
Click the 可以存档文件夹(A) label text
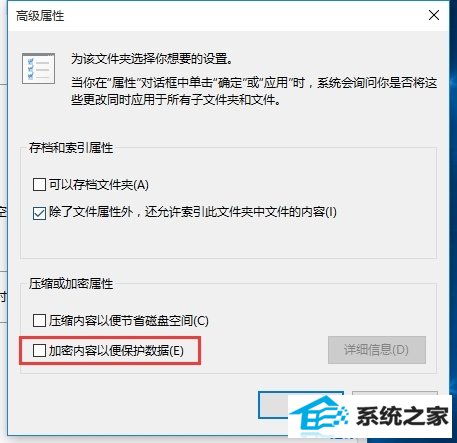pos(99,184)
